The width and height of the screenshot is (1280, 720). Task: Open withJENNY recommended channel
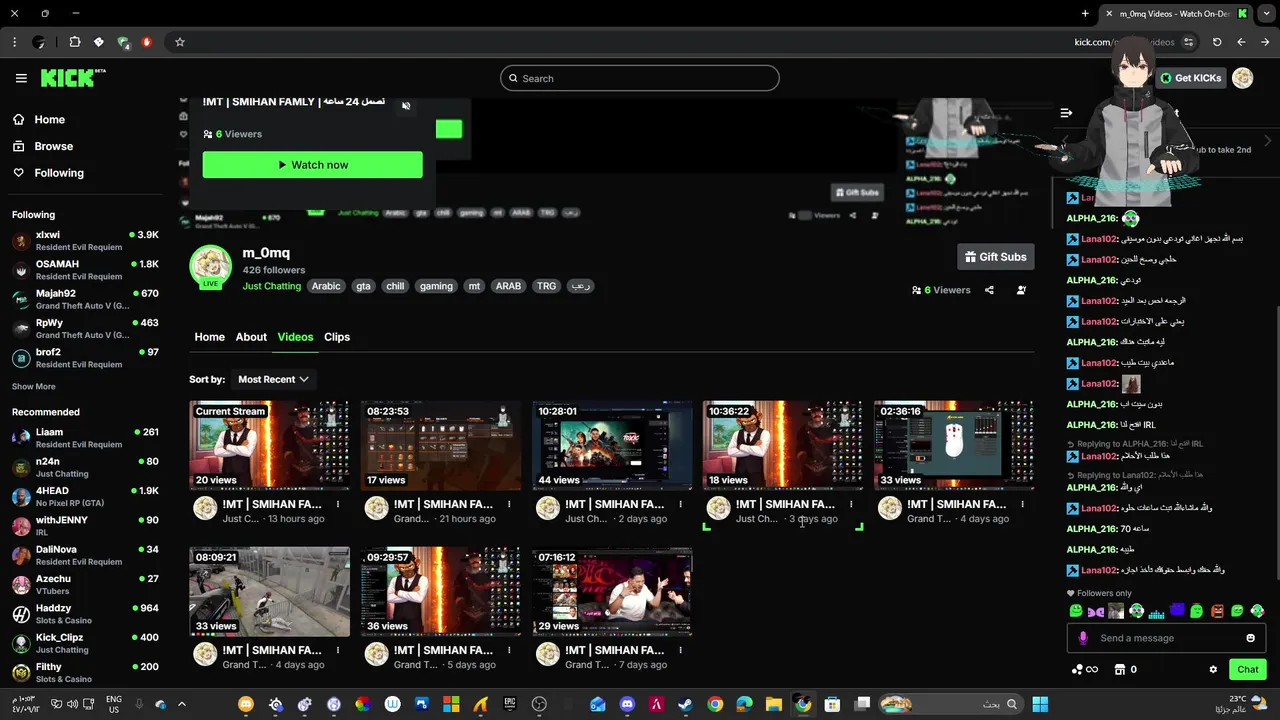pyautogui.click(x=85, y=526)
